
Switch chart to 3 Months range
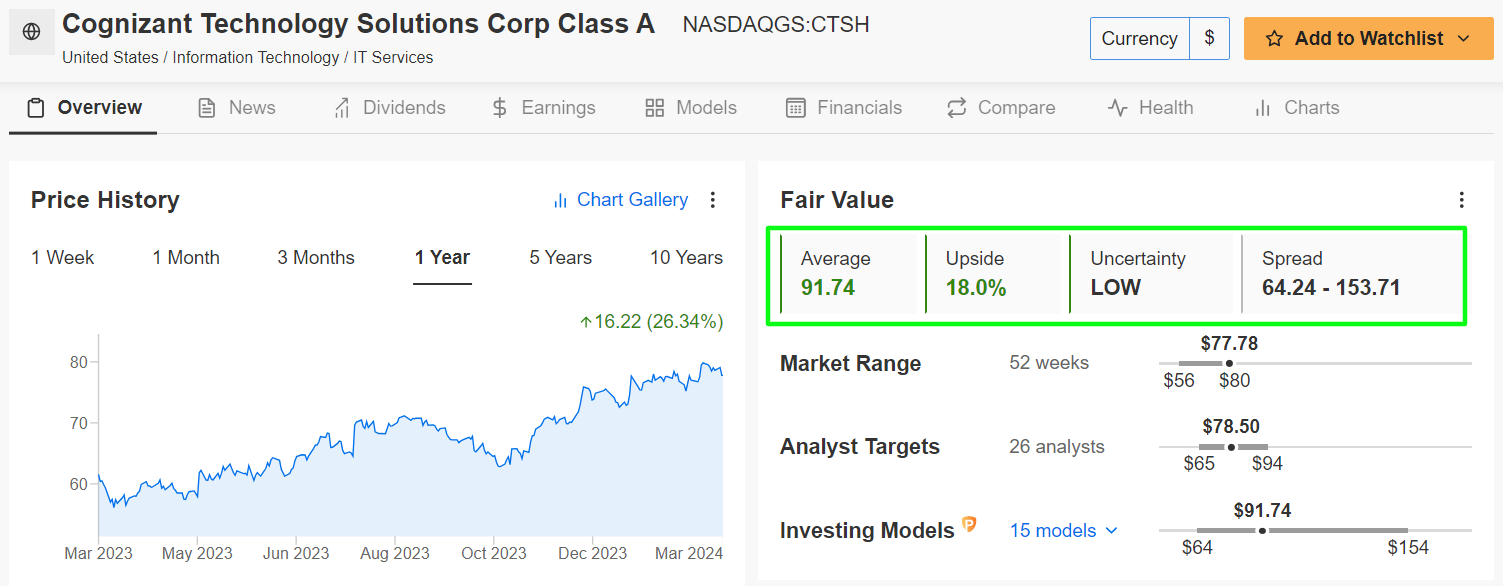click(316, 258)
